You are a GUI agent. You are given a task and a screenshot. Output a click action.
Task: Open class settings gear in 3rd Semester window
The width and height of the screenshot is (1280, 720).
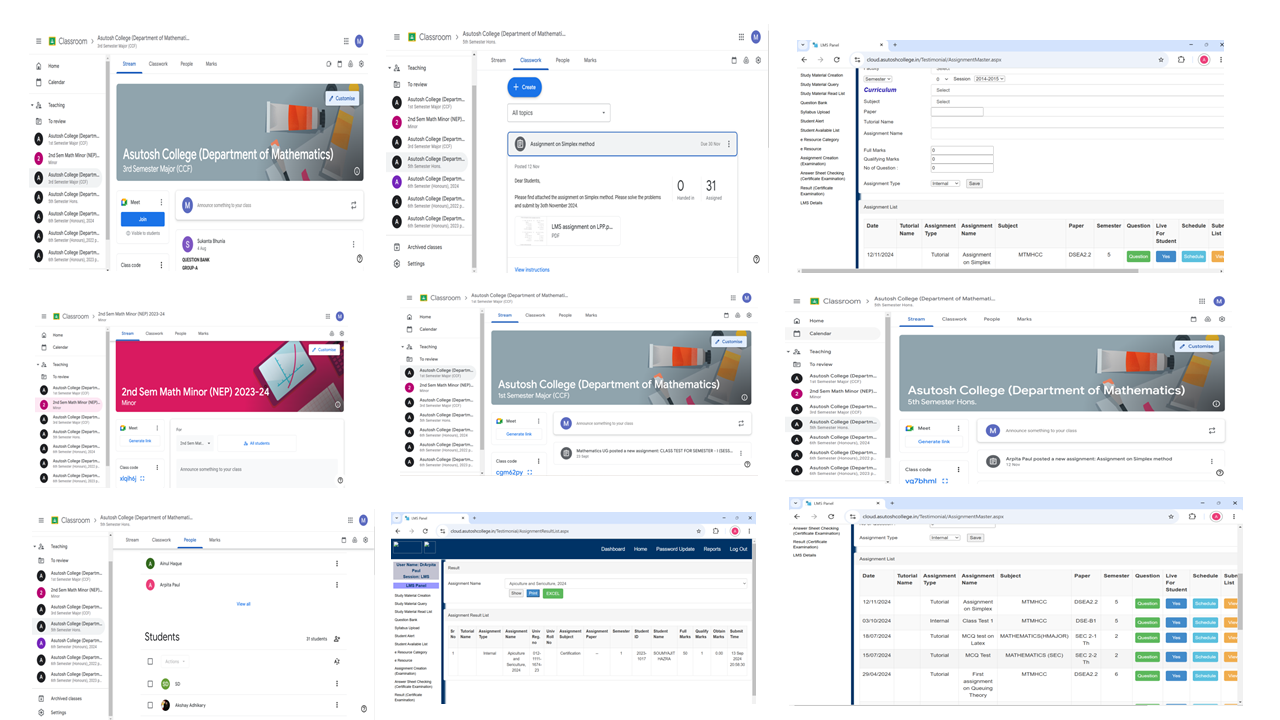(x=361, y=64)
